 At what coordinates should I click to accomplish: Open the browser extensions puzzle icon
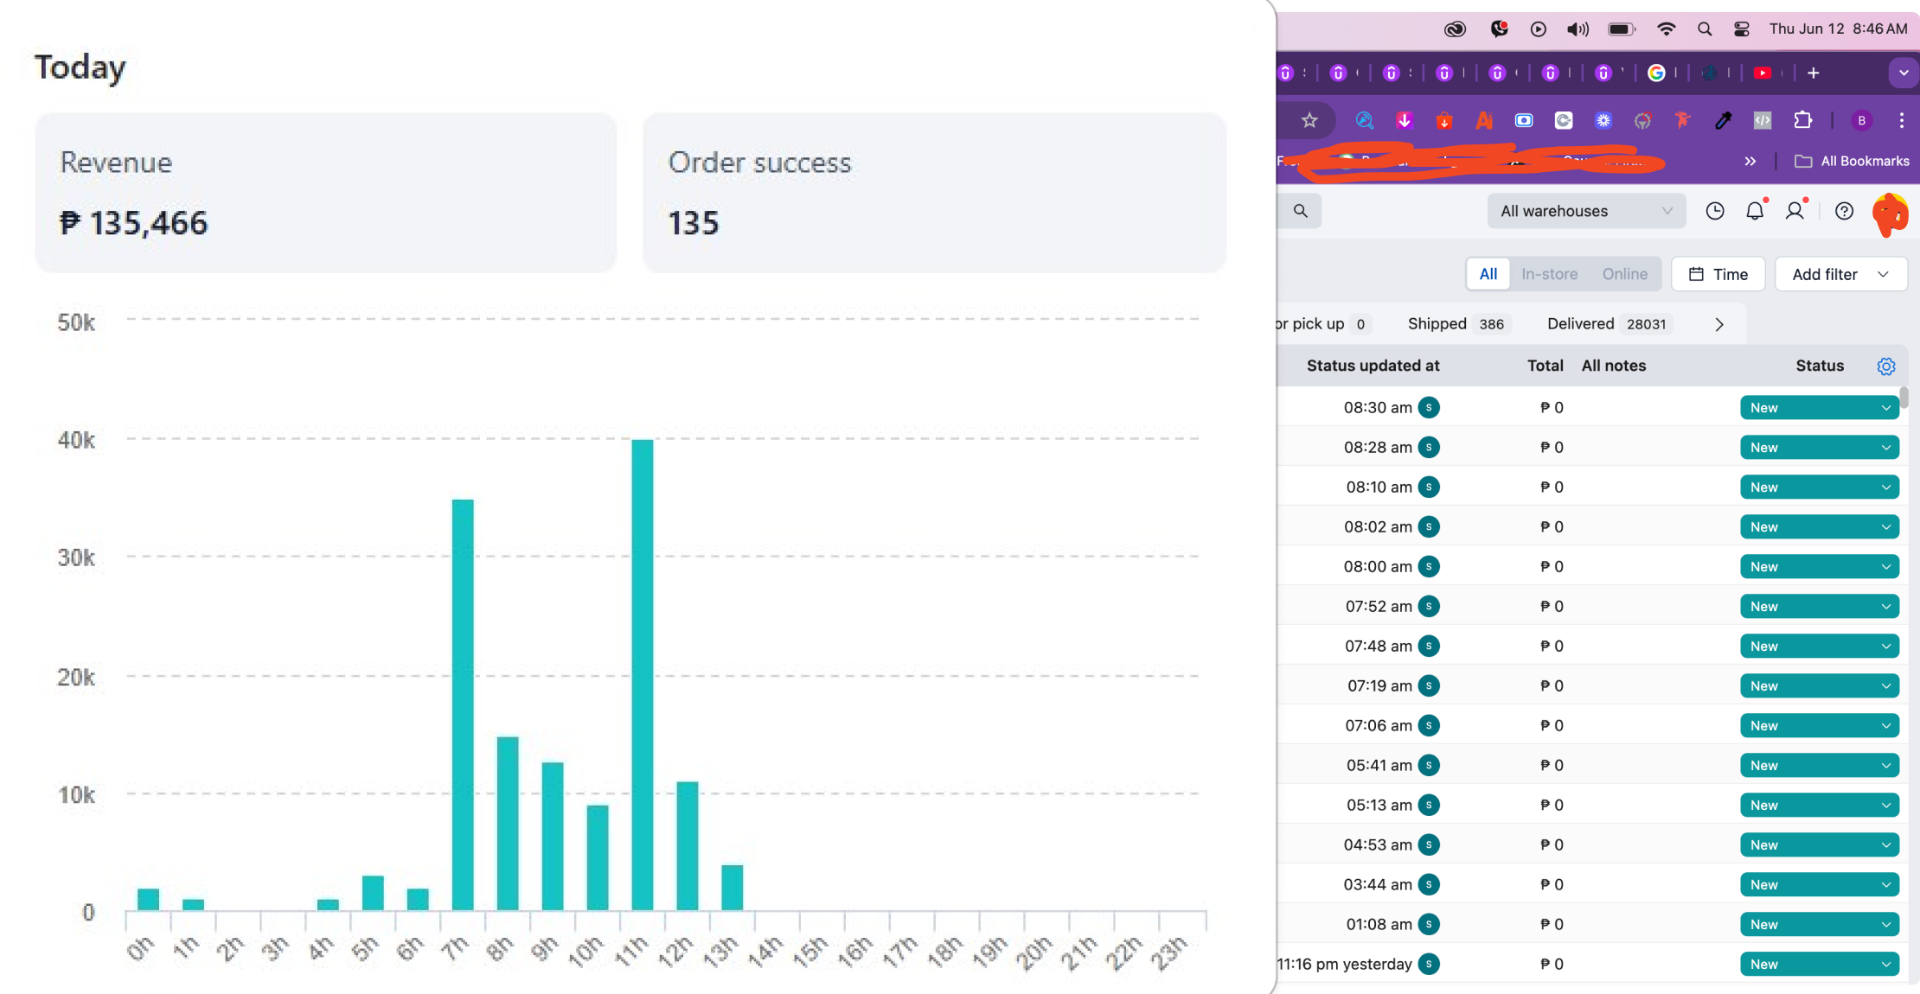(1802, 121)
